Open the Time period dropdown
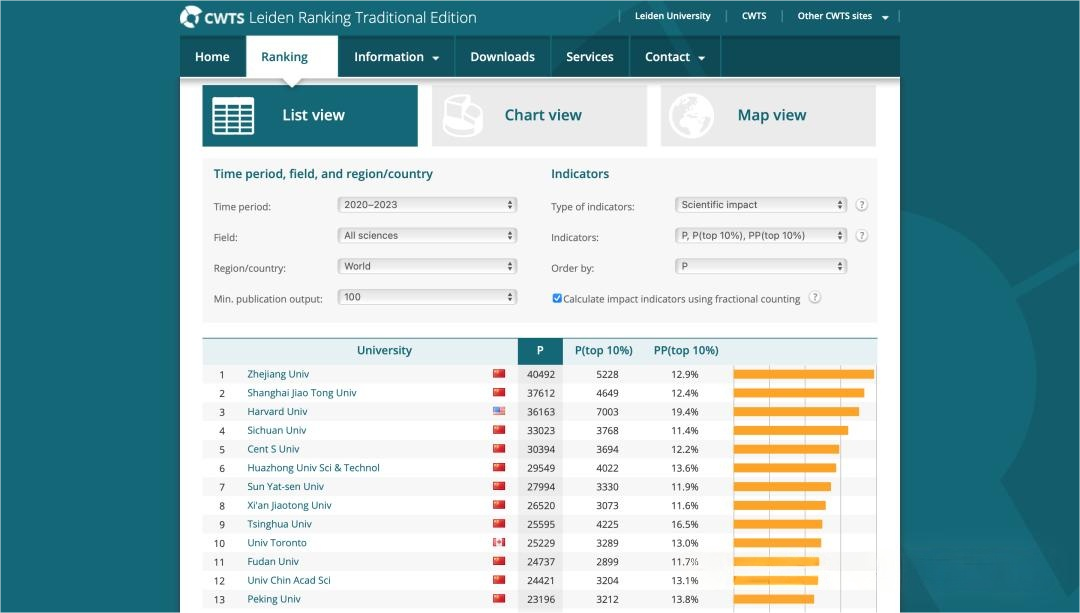 point(427,205)
